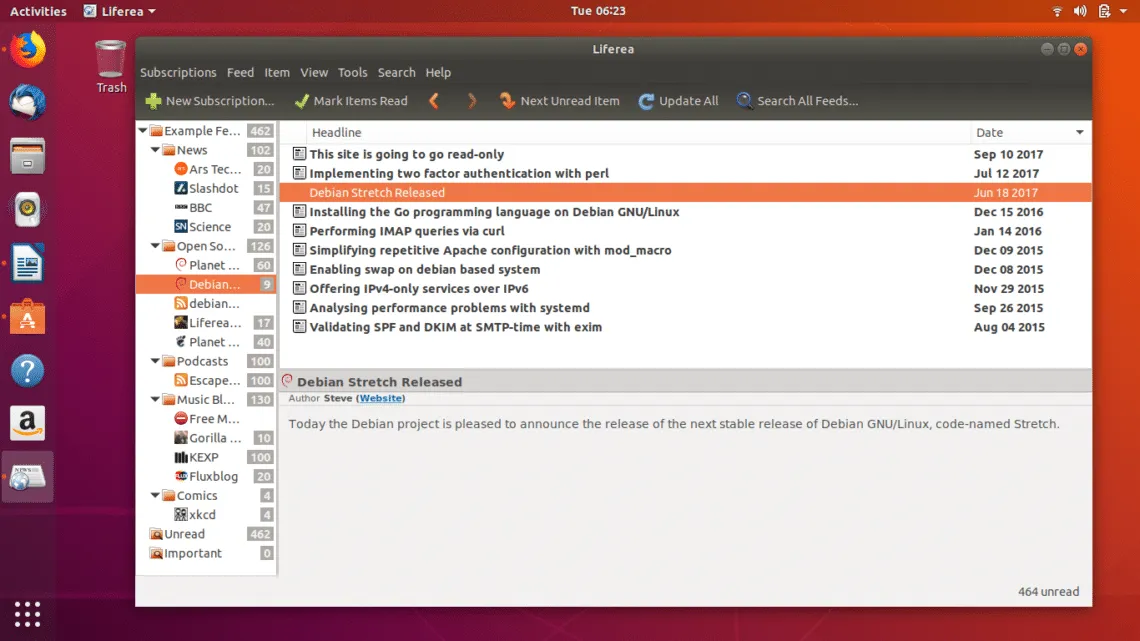
Task: Click the Next Unread Item button
Action: pos(559,101)
